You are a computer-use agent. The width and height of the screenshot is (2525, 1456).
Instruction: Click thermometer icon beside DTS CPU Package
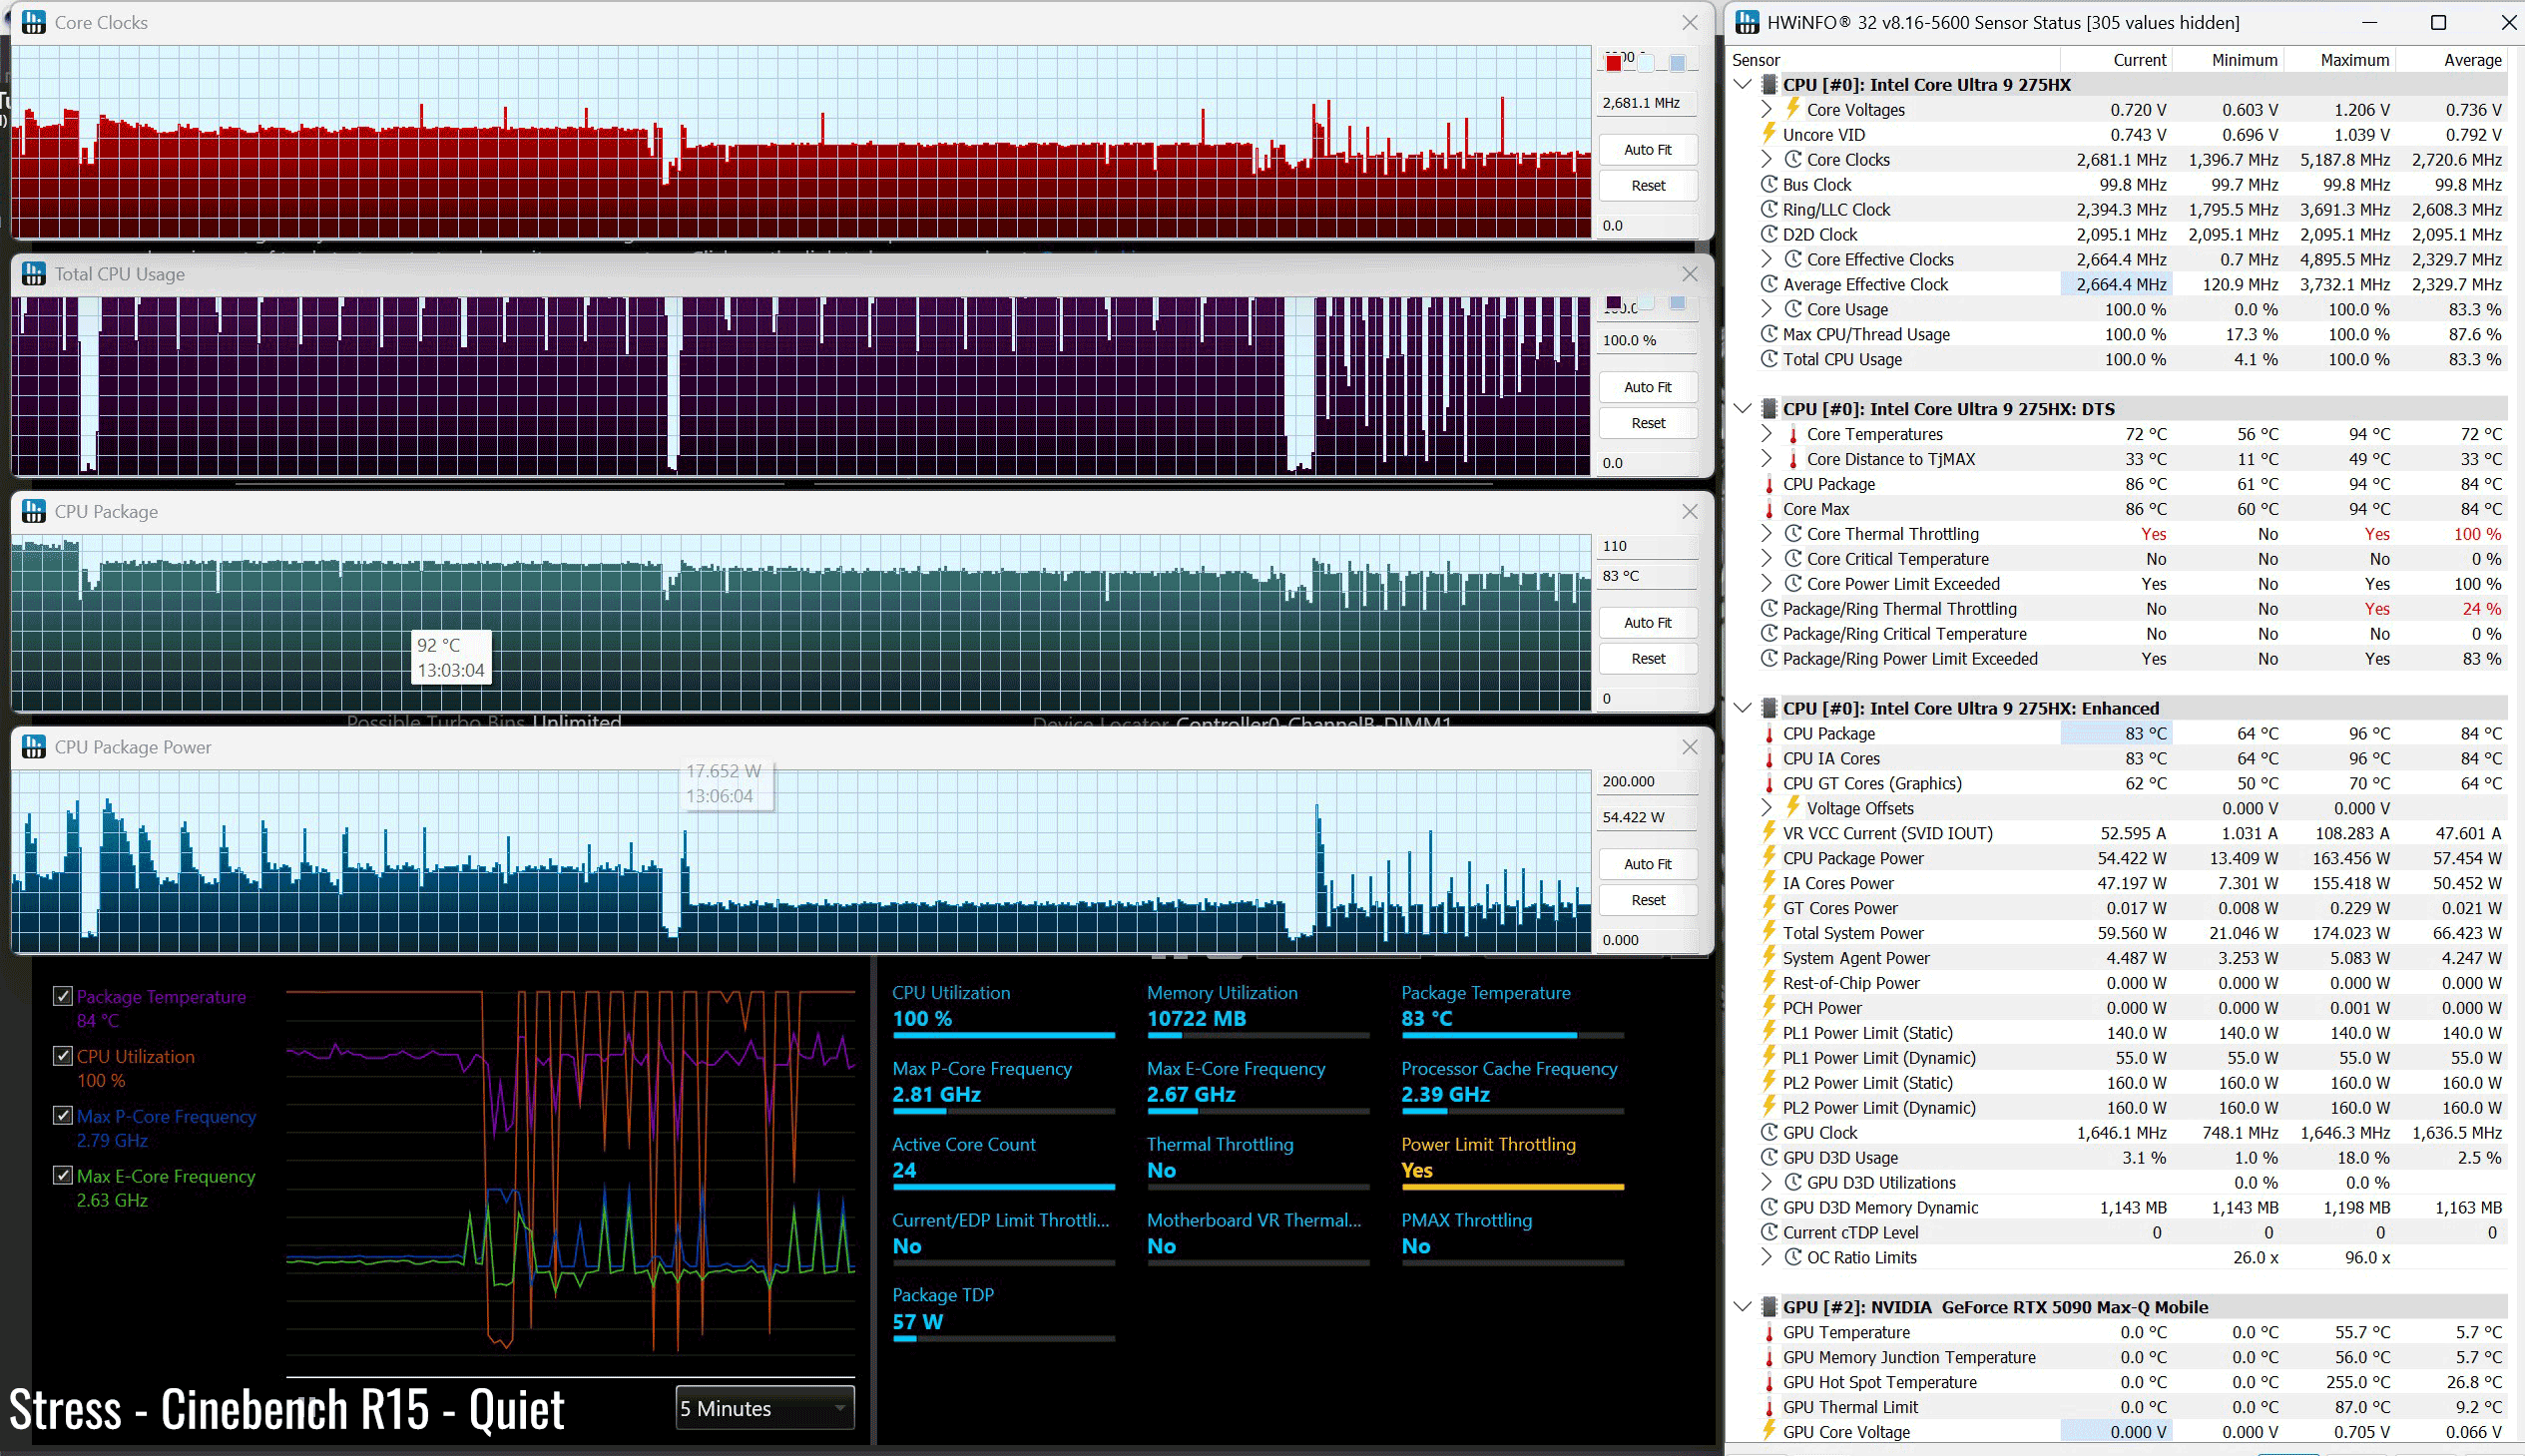click(1769, 485)
